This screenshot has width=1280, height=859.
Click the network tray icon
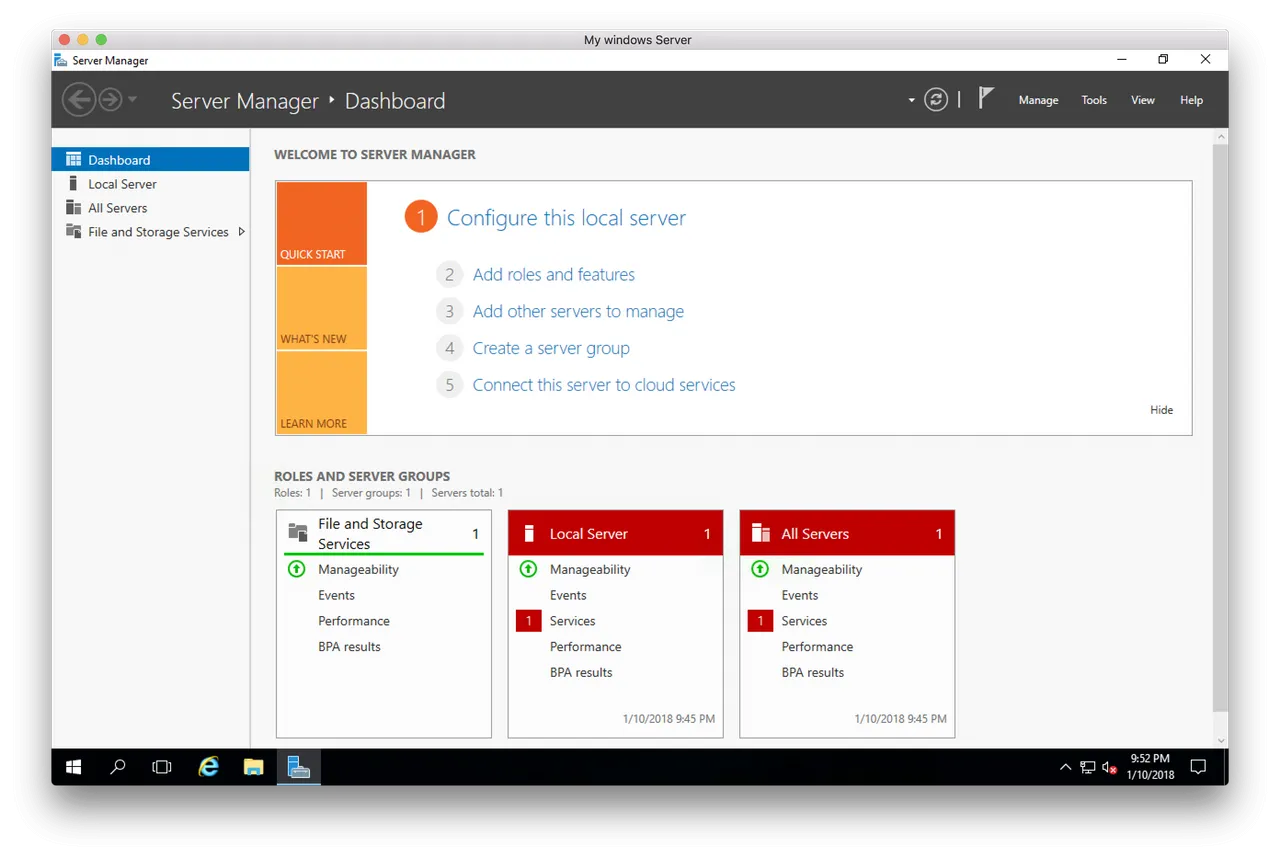tap(1088, 768)
